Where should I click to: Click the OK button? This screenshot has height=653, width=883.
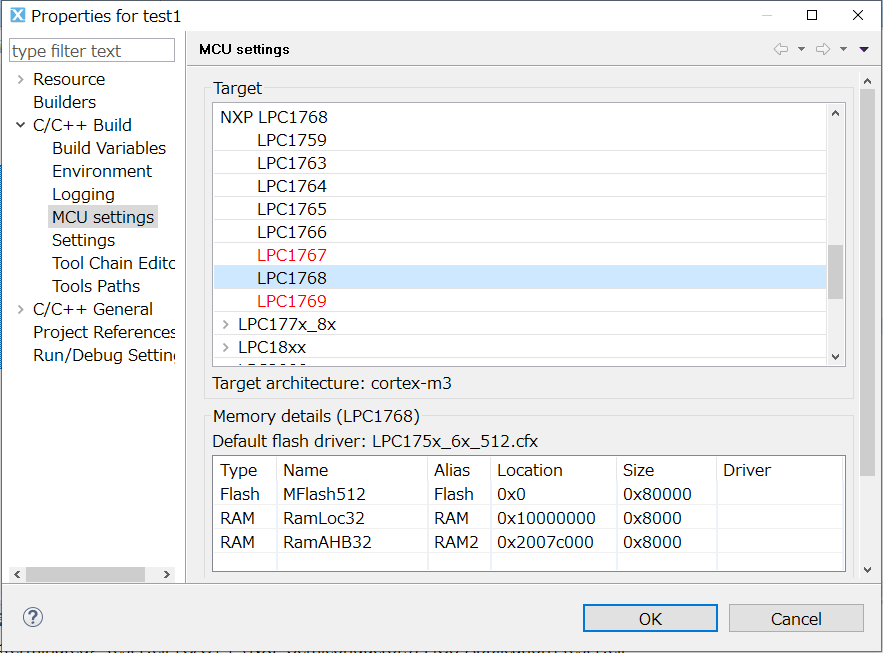coord(650,619)
